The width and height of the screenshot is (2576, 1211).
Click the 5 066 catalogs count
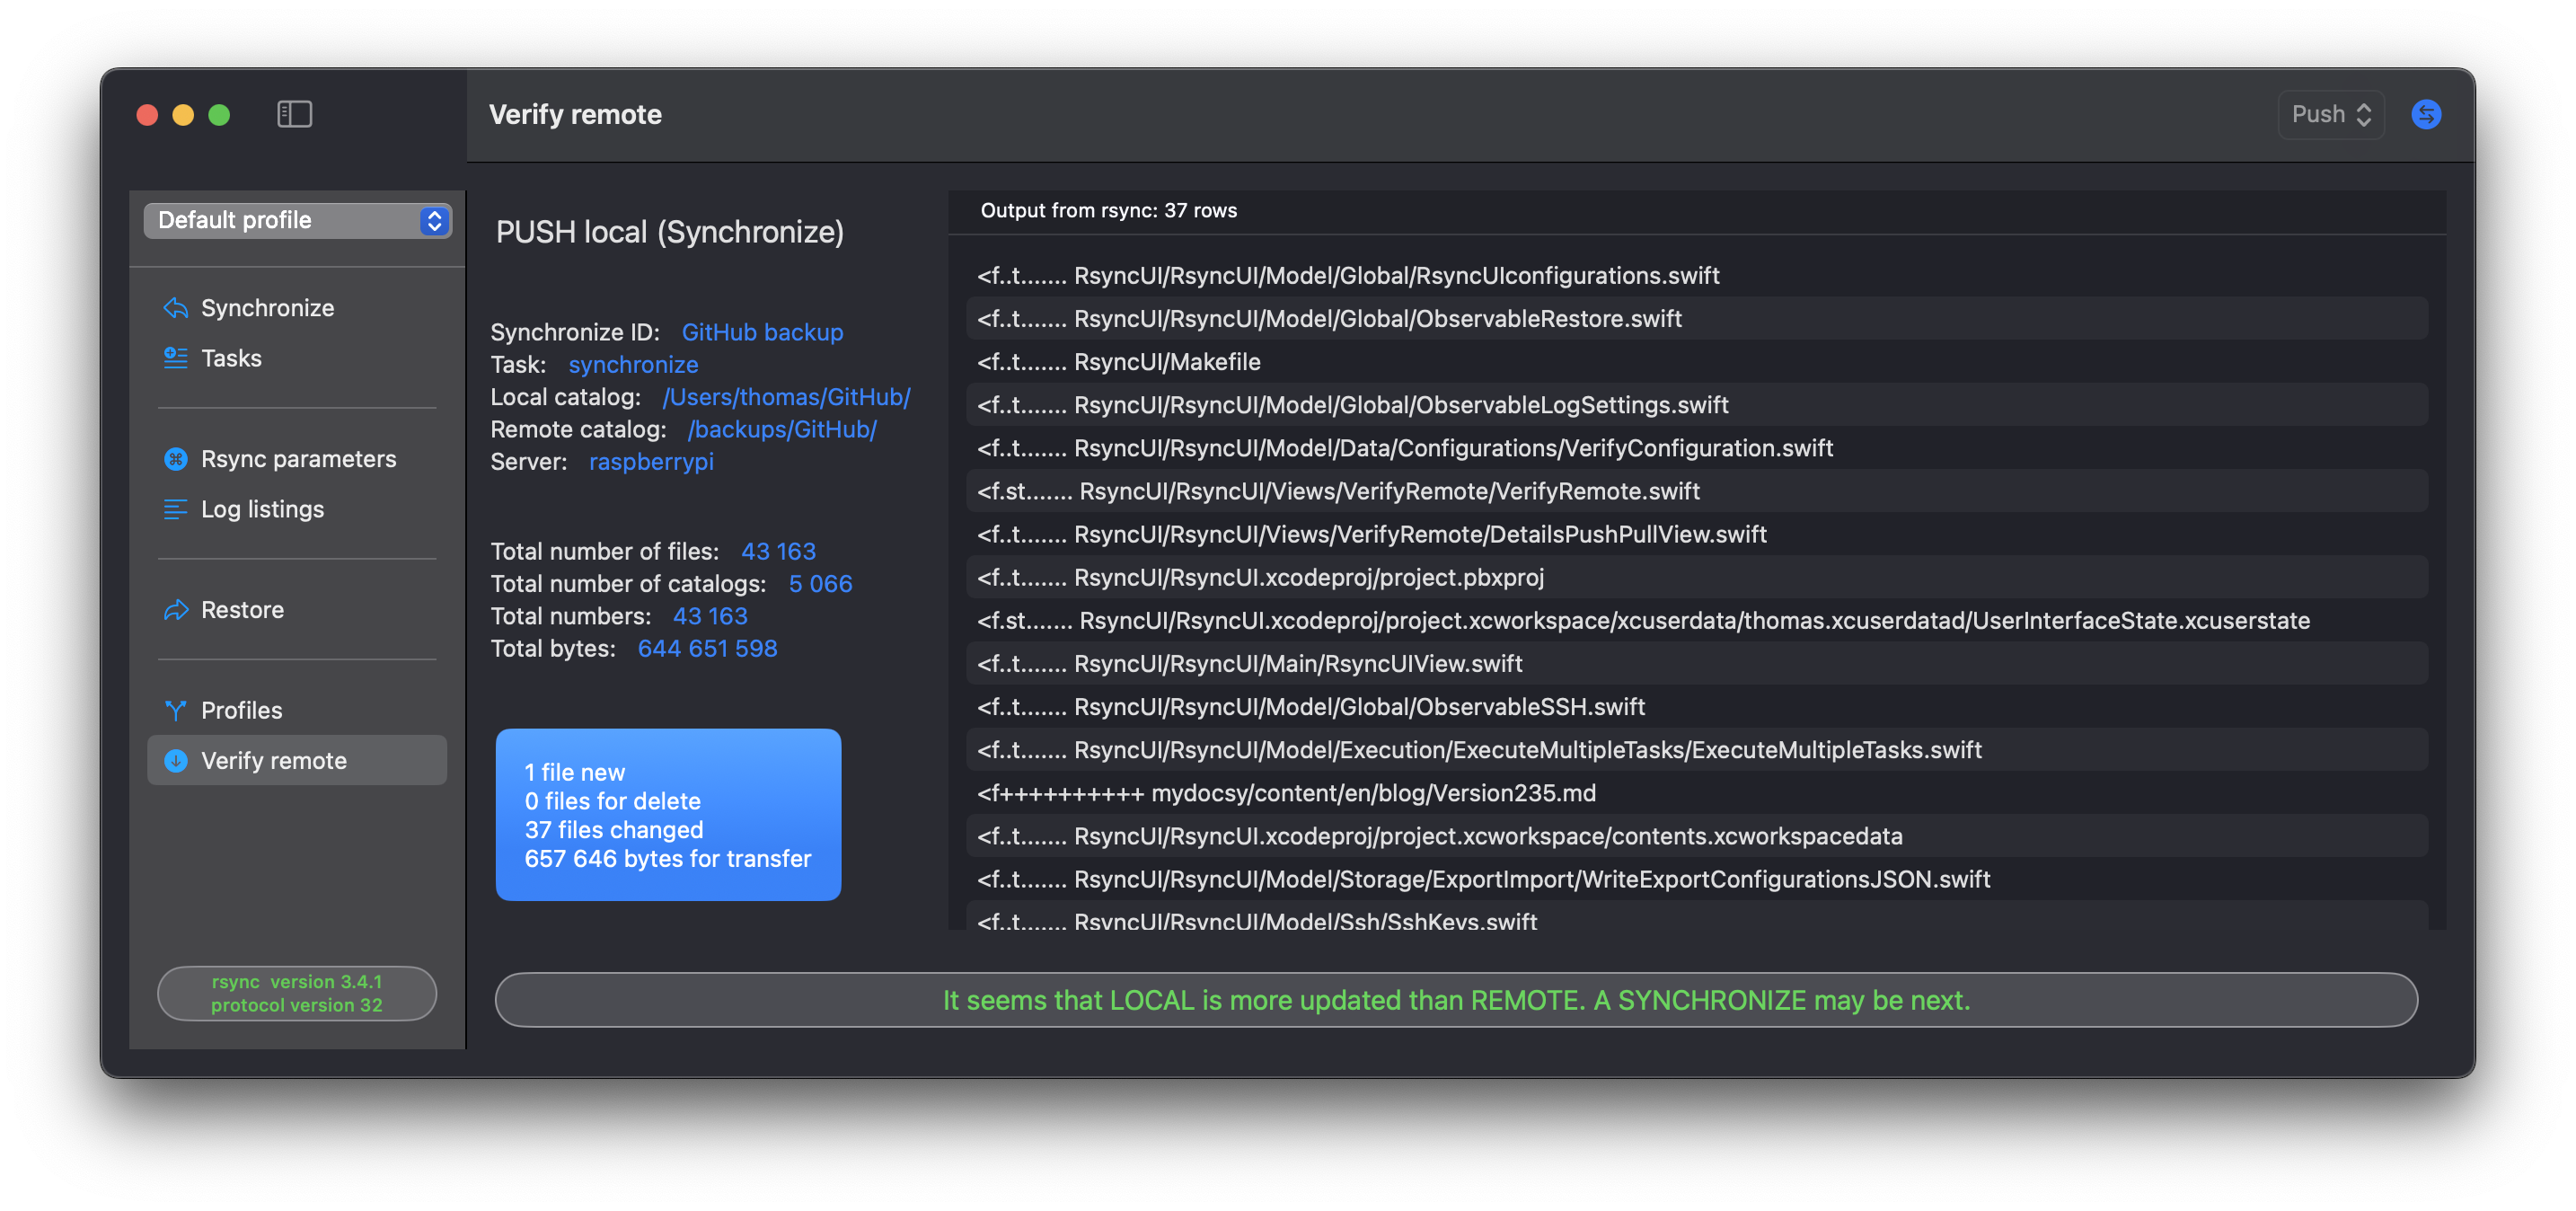(820, 584)
